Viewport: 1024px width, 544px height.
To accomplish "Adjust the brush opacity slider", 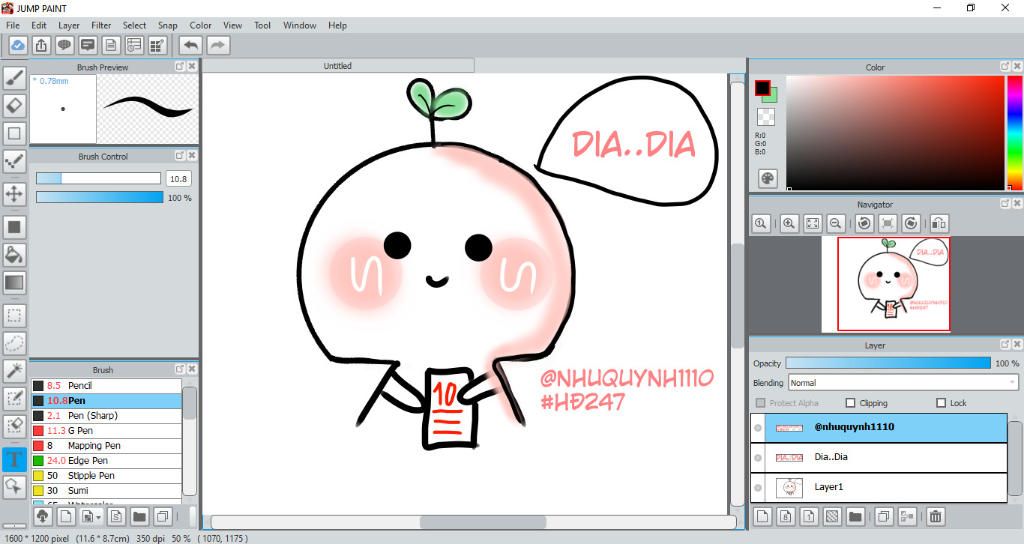I will pos(99,197).
